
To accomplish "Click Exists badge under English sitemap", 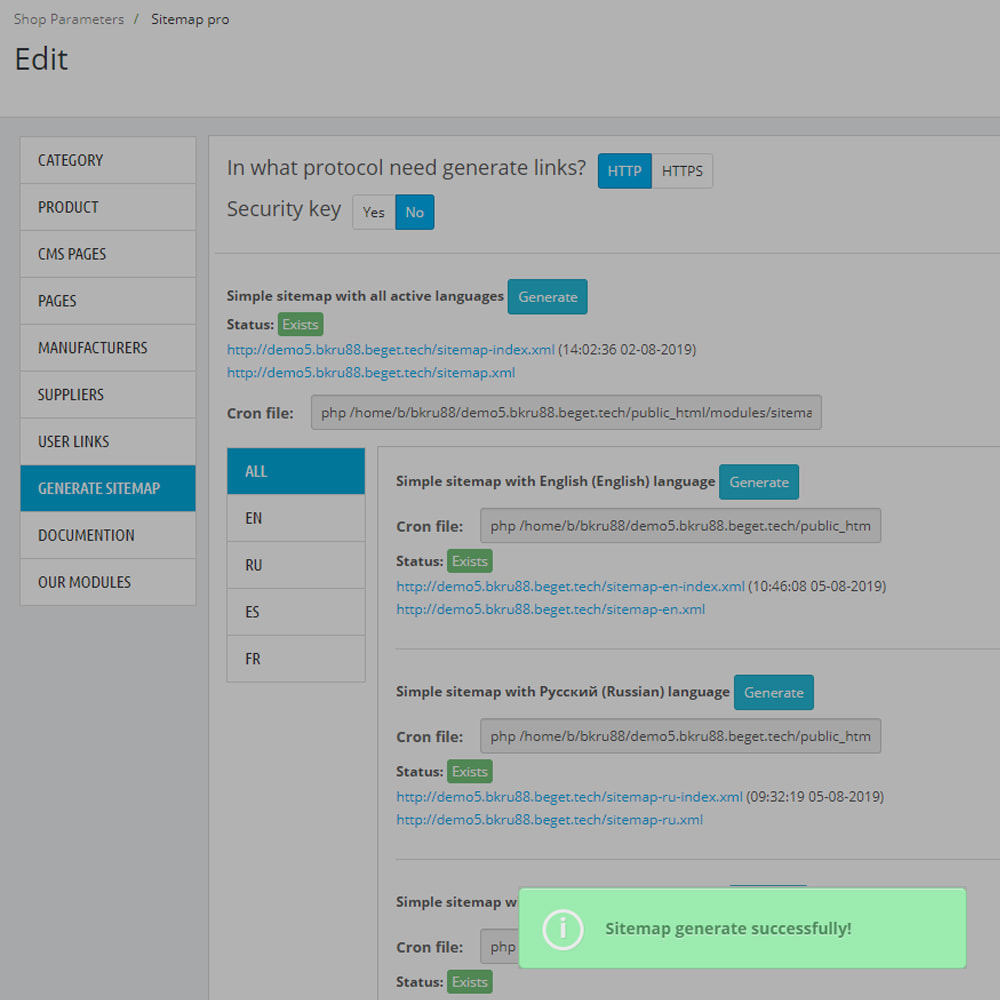I will pyautogui.click(x=470, y=561).
